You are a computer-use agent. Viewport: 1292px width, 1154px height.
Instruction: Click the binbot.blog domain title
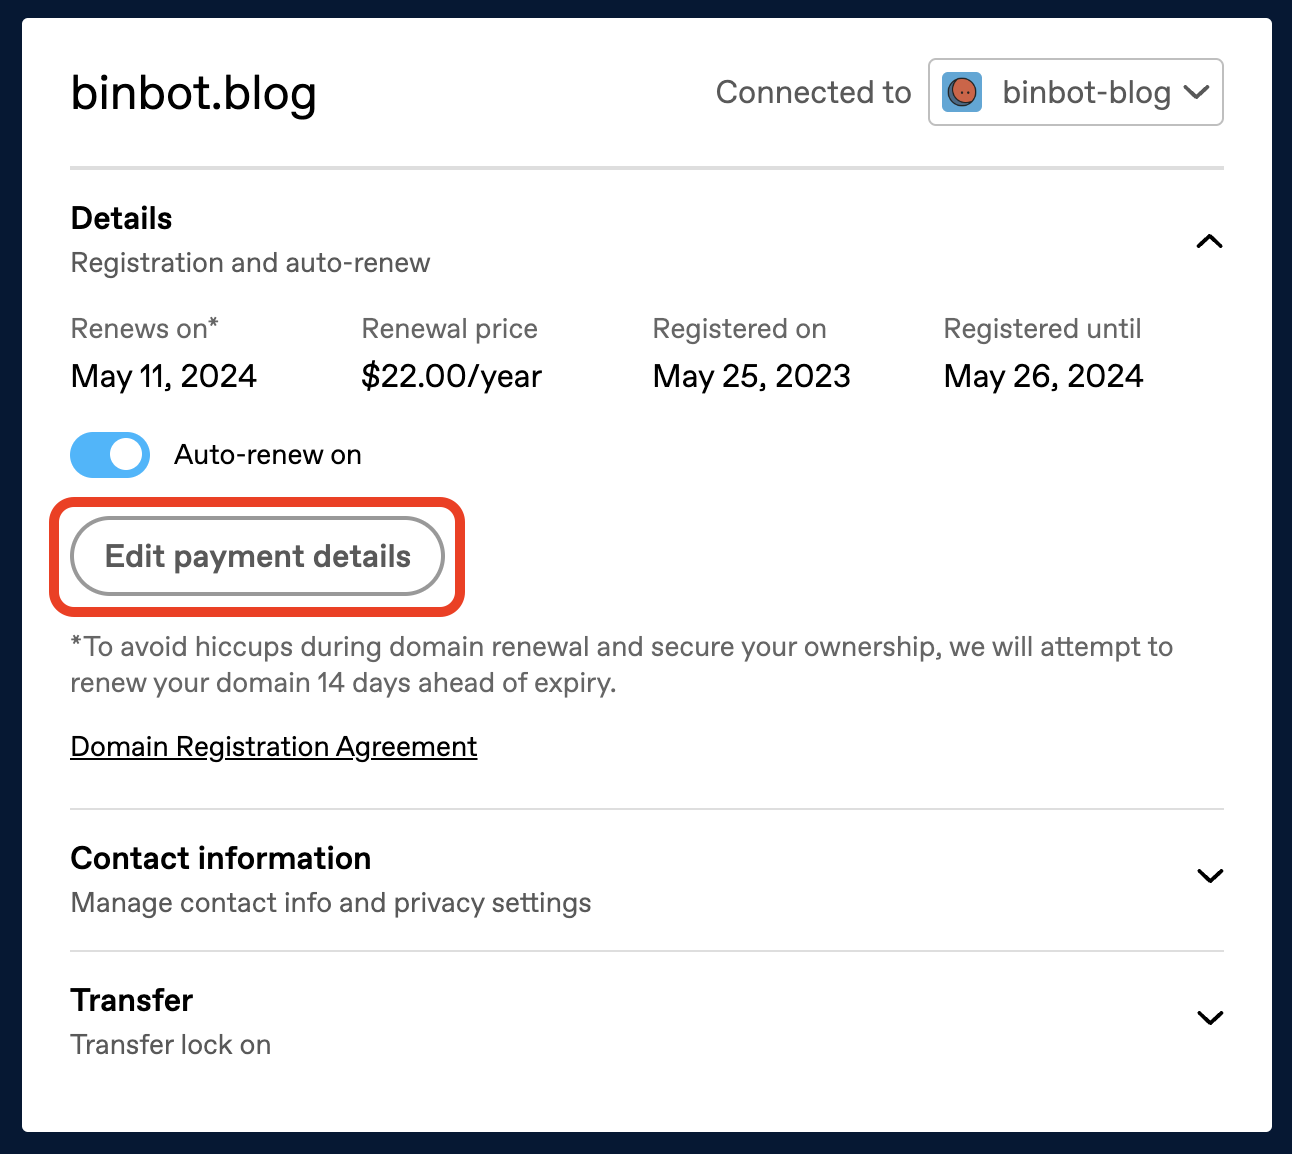tap(194, 93)
